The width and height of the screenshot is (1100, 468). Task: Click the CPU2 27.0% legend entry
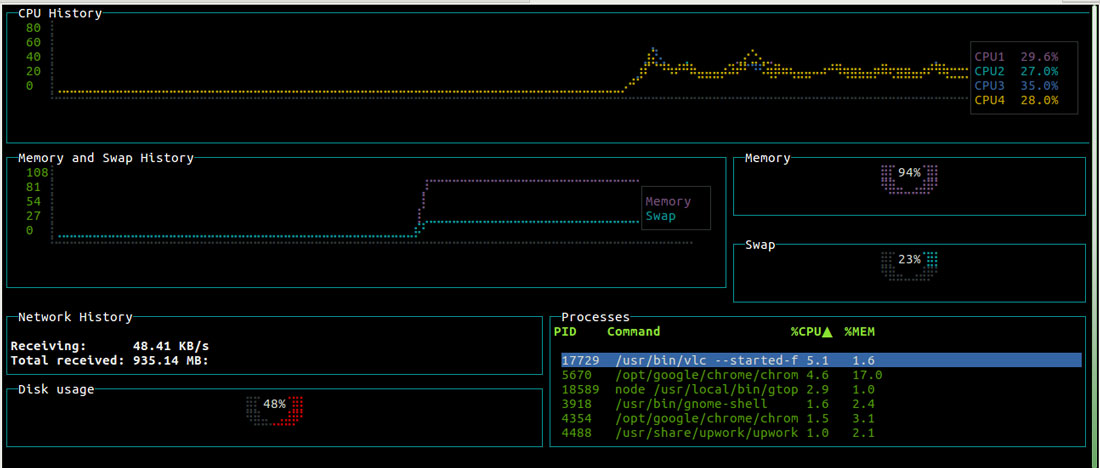(x=1017, y=71)
